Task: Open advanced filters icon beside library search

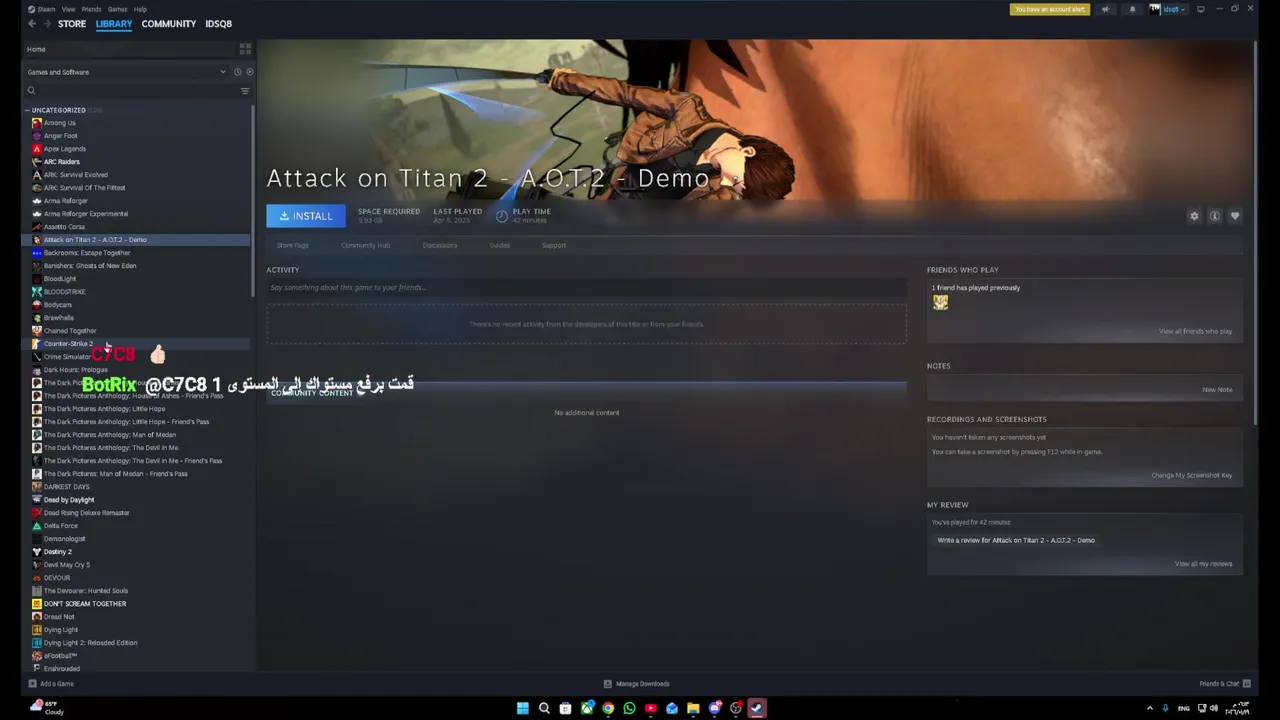Action: click(245, 91)
